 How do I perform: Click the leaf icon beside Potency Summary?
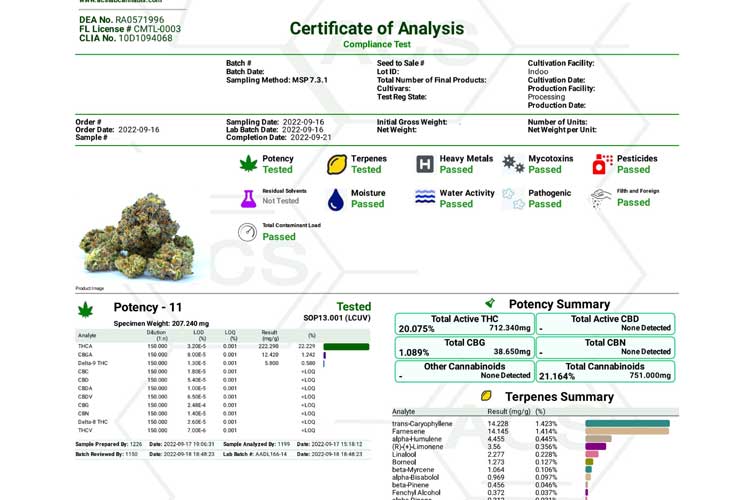point(490,303)
